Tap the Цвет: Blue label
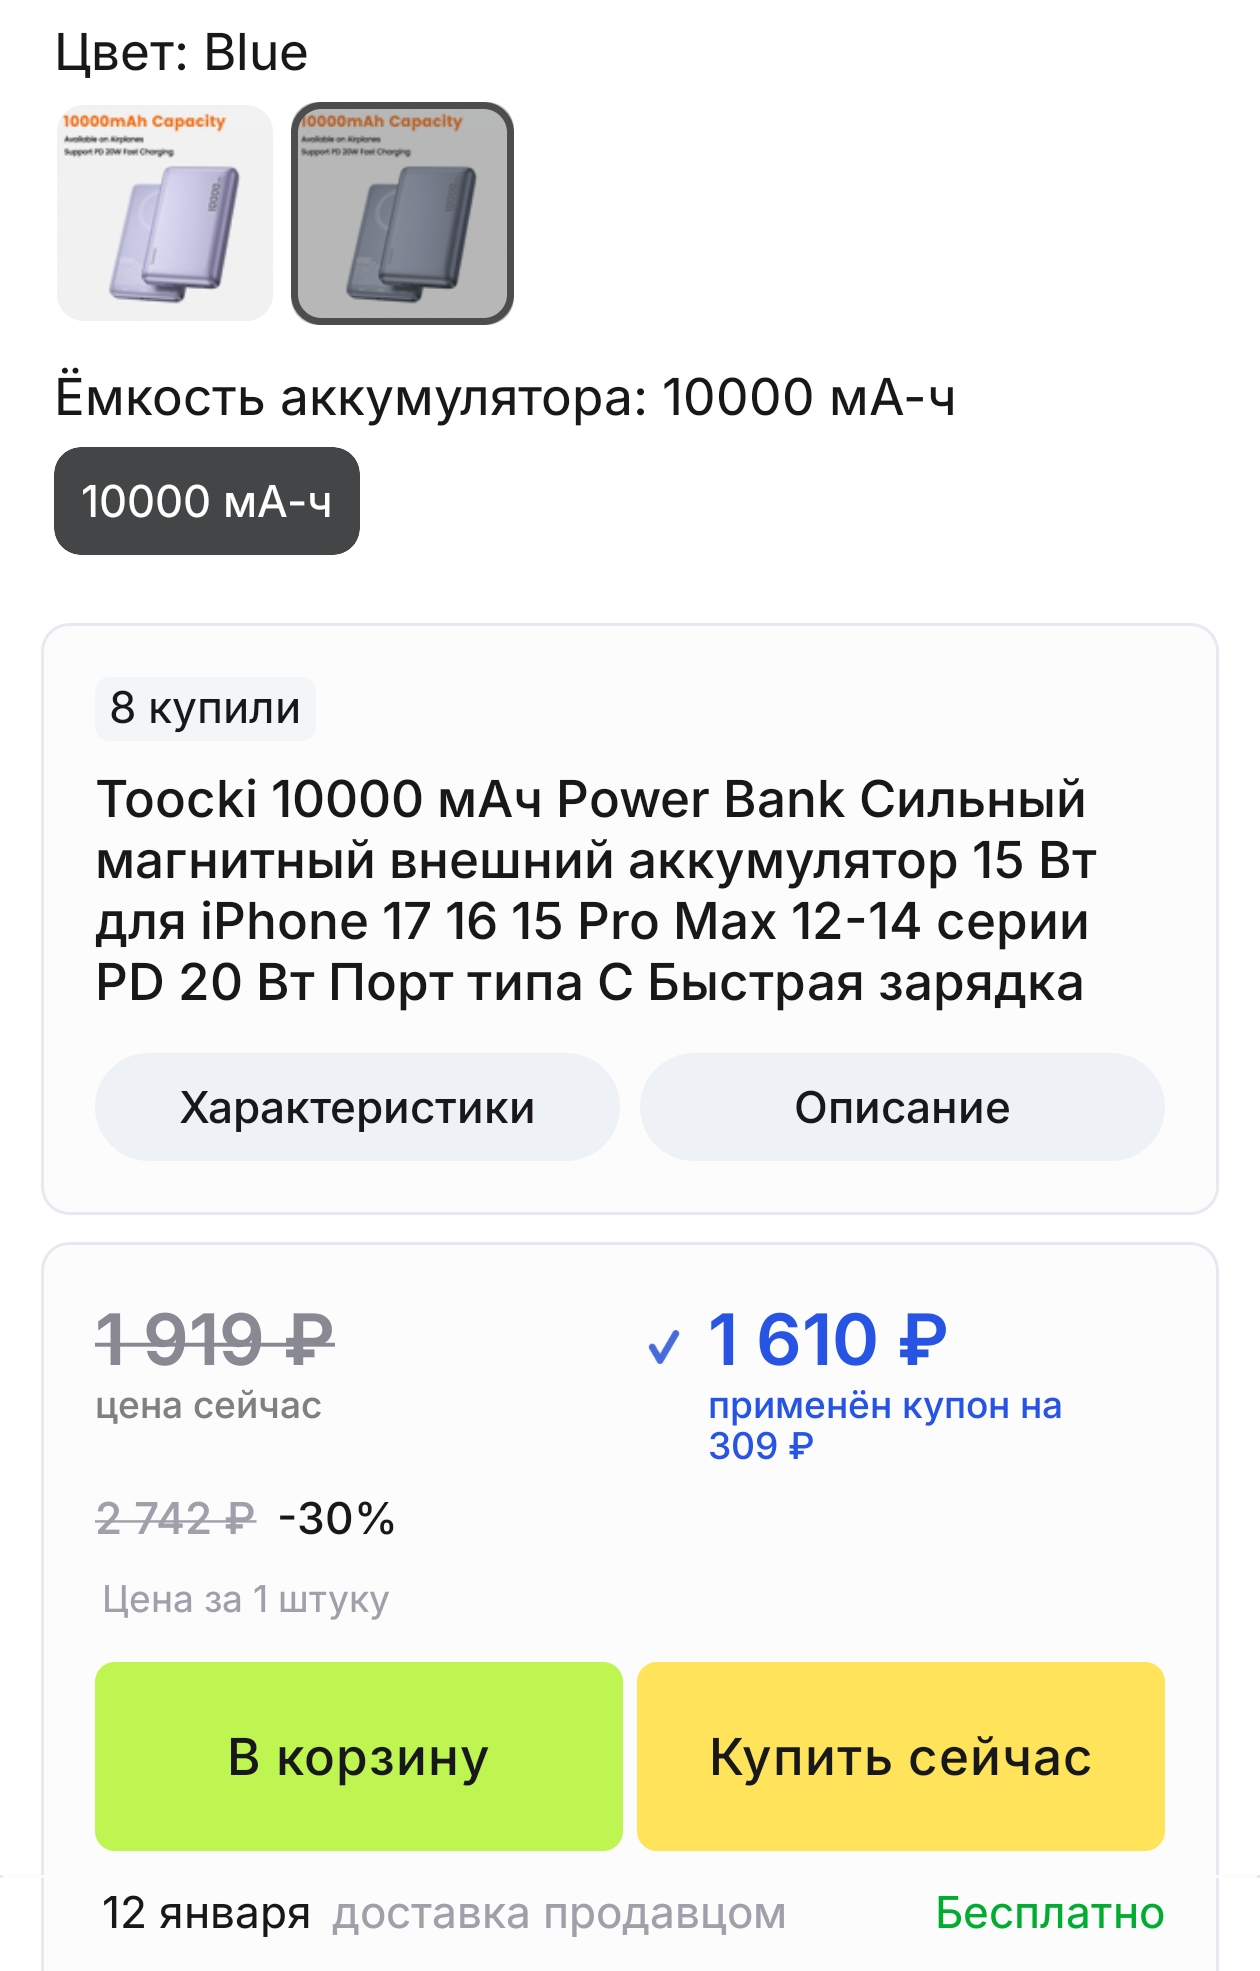 pyautogui.click(x=181, y=53)
